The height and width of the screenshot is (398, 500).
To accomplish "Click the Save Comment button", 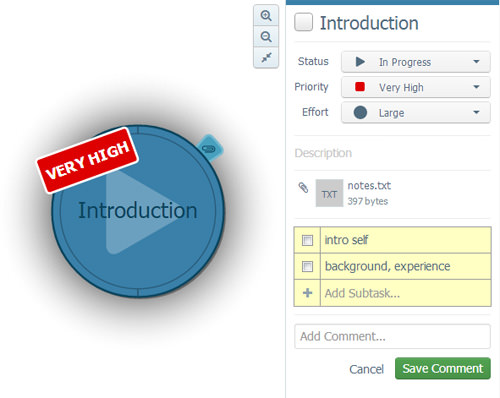I will 443,368.
